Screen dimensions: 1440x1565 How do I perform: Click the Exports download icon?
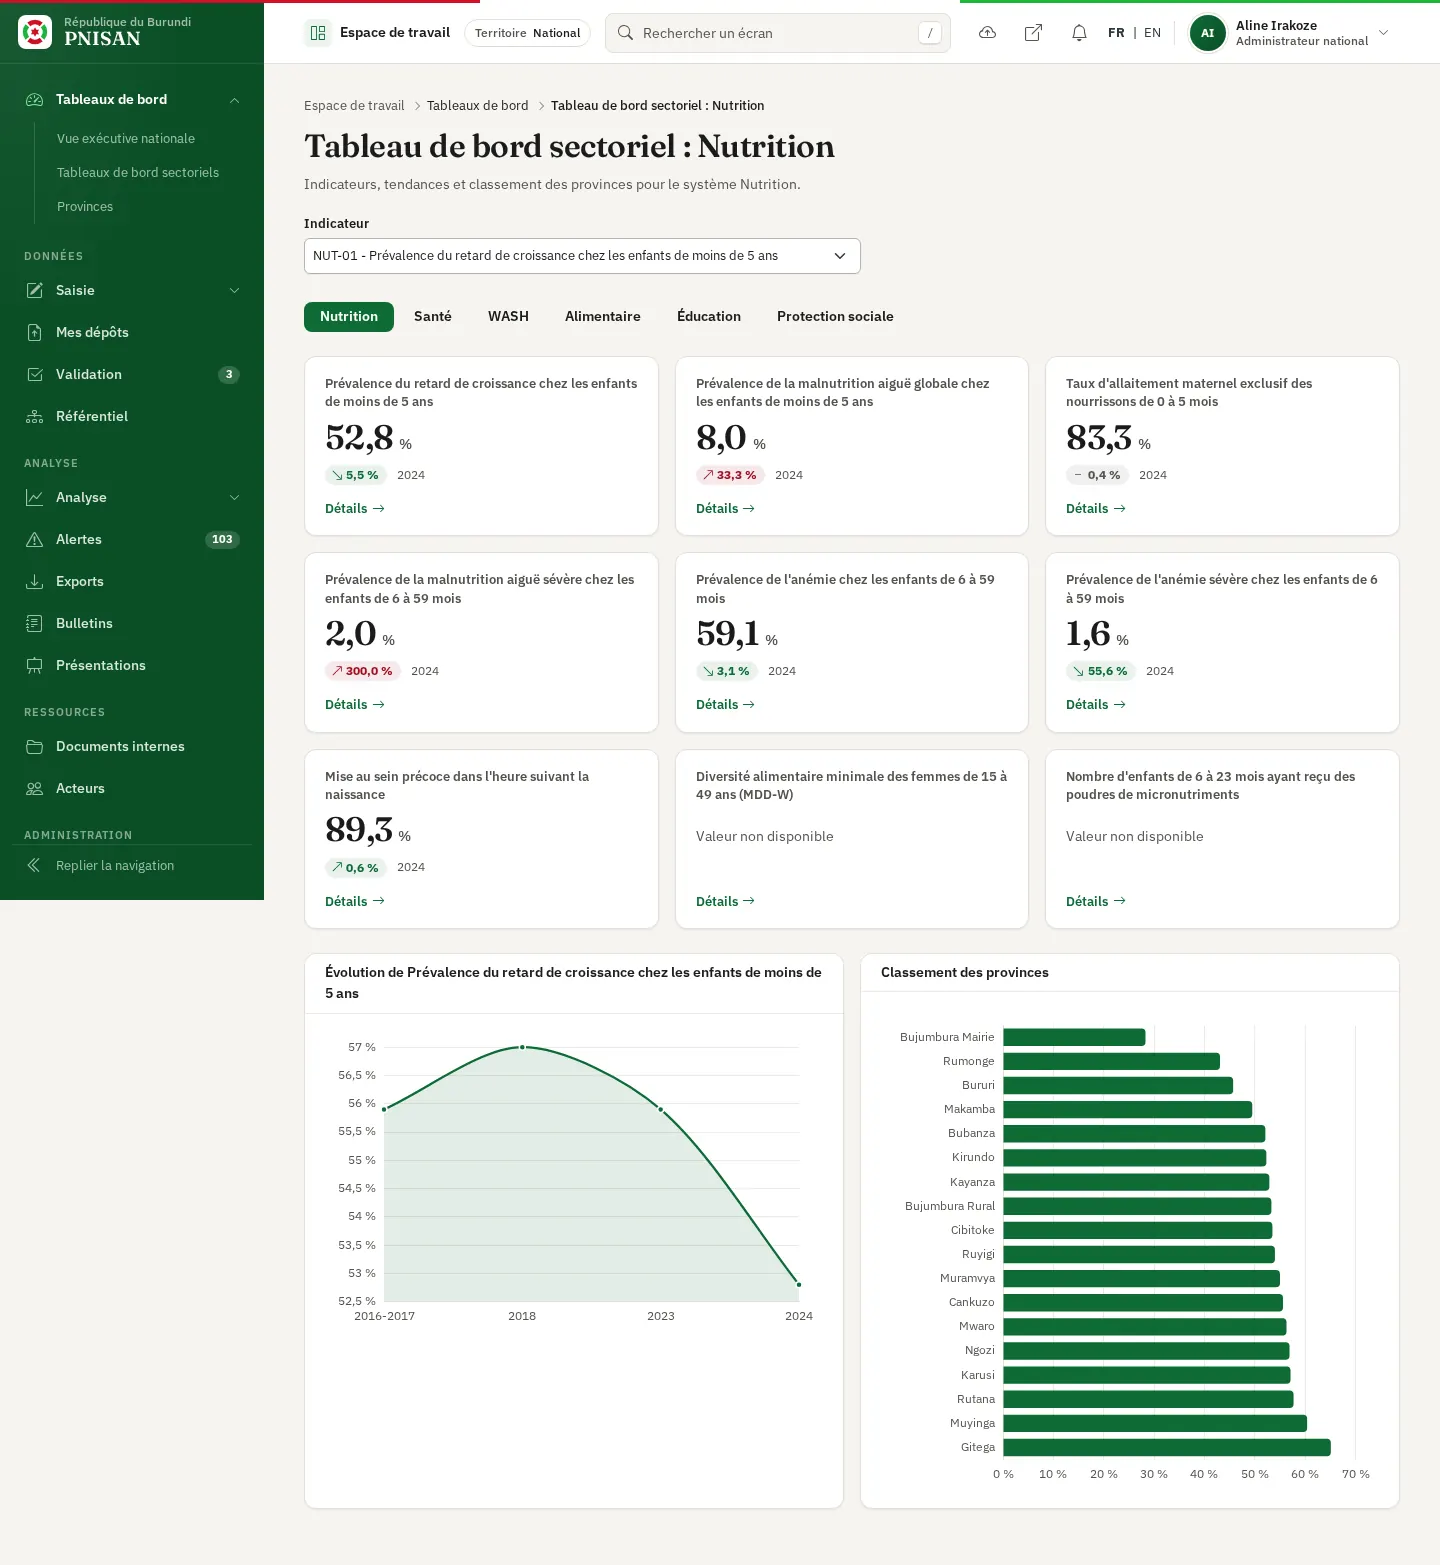[35, 581]
